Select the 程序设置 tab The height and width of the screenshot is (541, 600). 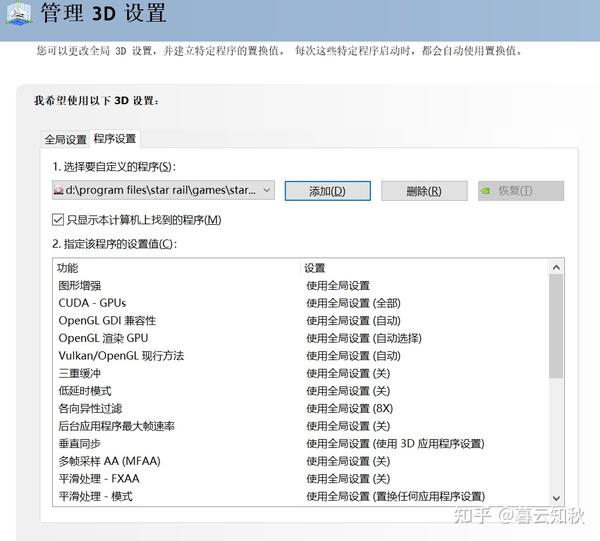pos(115,139)
